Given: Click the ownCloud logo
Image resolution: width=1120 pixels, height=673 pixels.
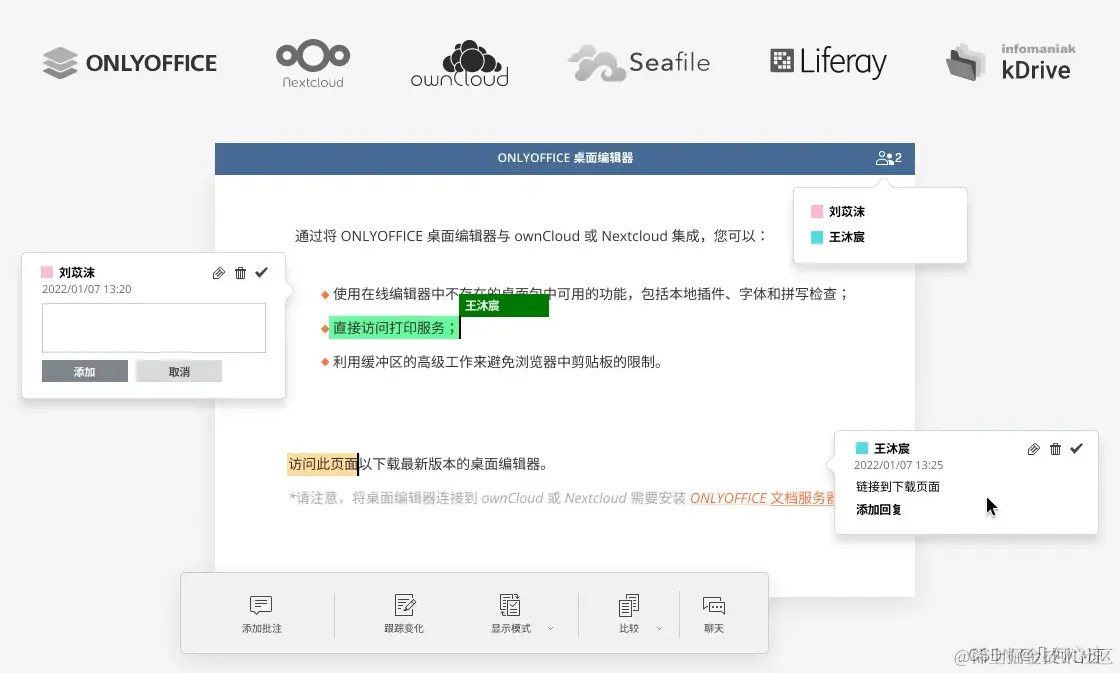Looking at the screenshot, I should 460,64.
